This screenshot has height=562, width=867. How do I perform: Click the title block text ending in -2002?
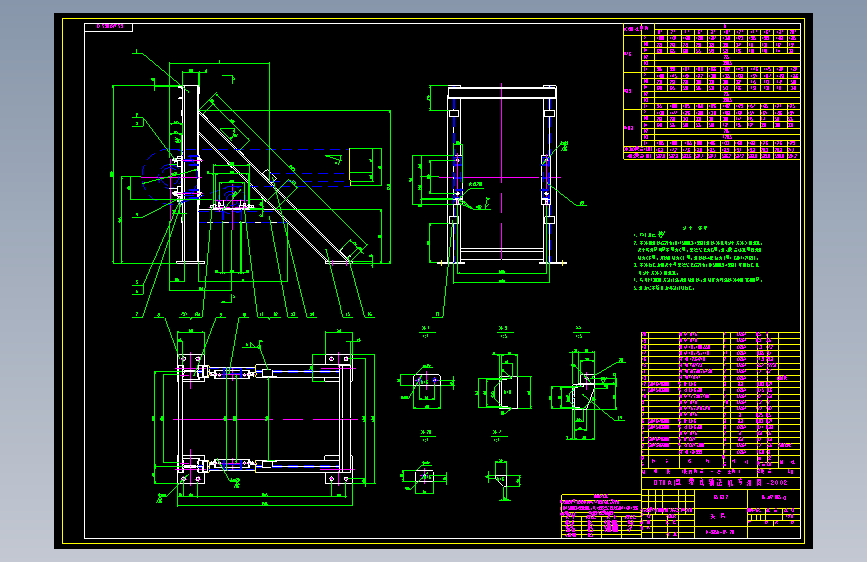tap(720, 482)
